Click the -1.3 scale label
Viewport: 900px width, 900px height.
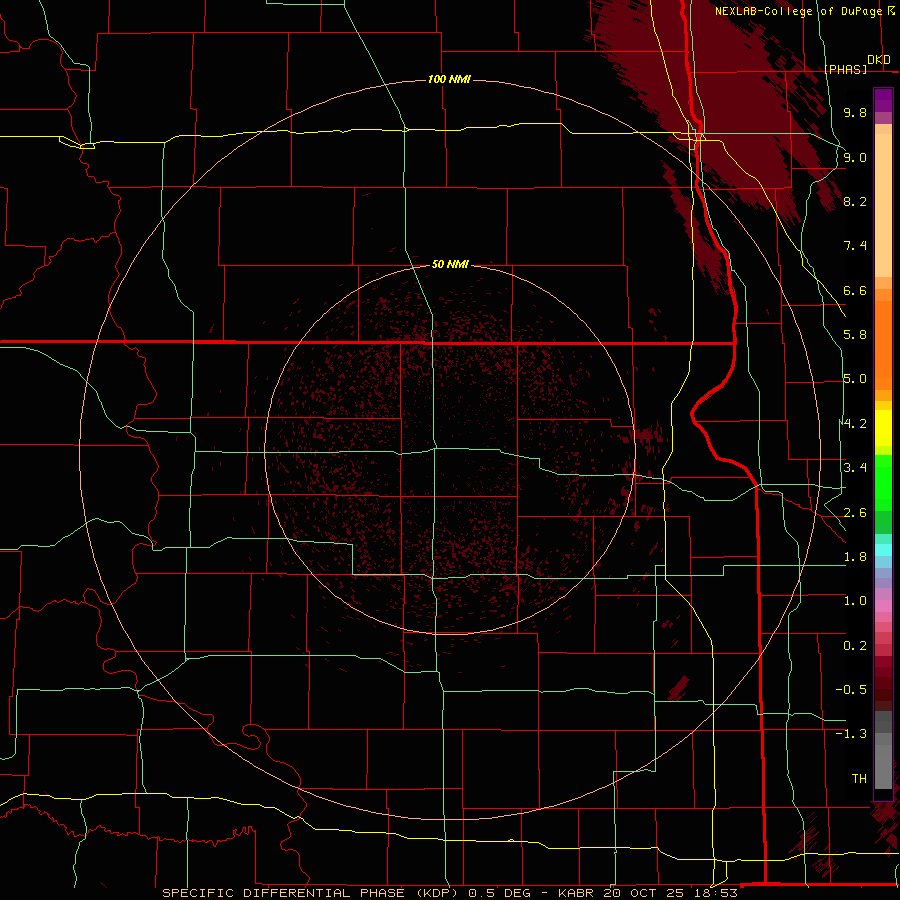coord(851,734)
